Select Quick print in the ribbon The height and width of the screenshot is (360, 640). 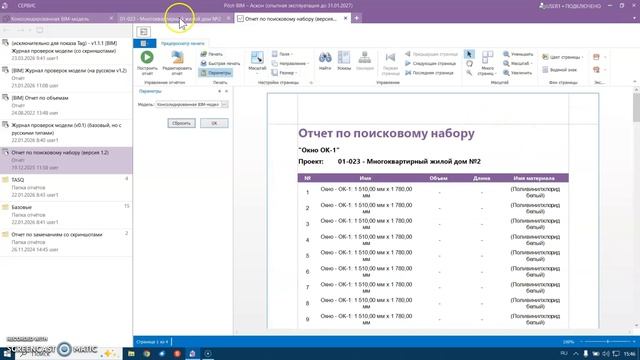click(220, 63)
